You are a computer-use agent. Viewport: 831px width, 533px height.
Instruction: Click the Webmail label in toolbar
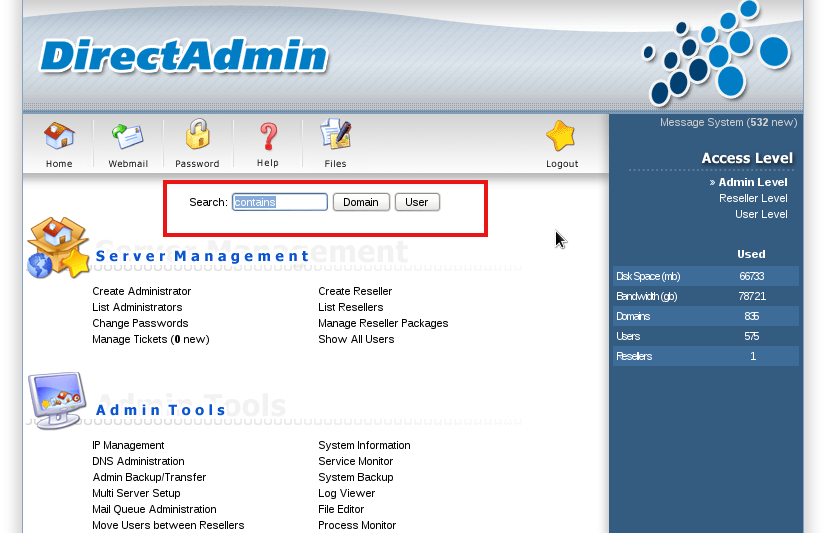tap(128, 164)
